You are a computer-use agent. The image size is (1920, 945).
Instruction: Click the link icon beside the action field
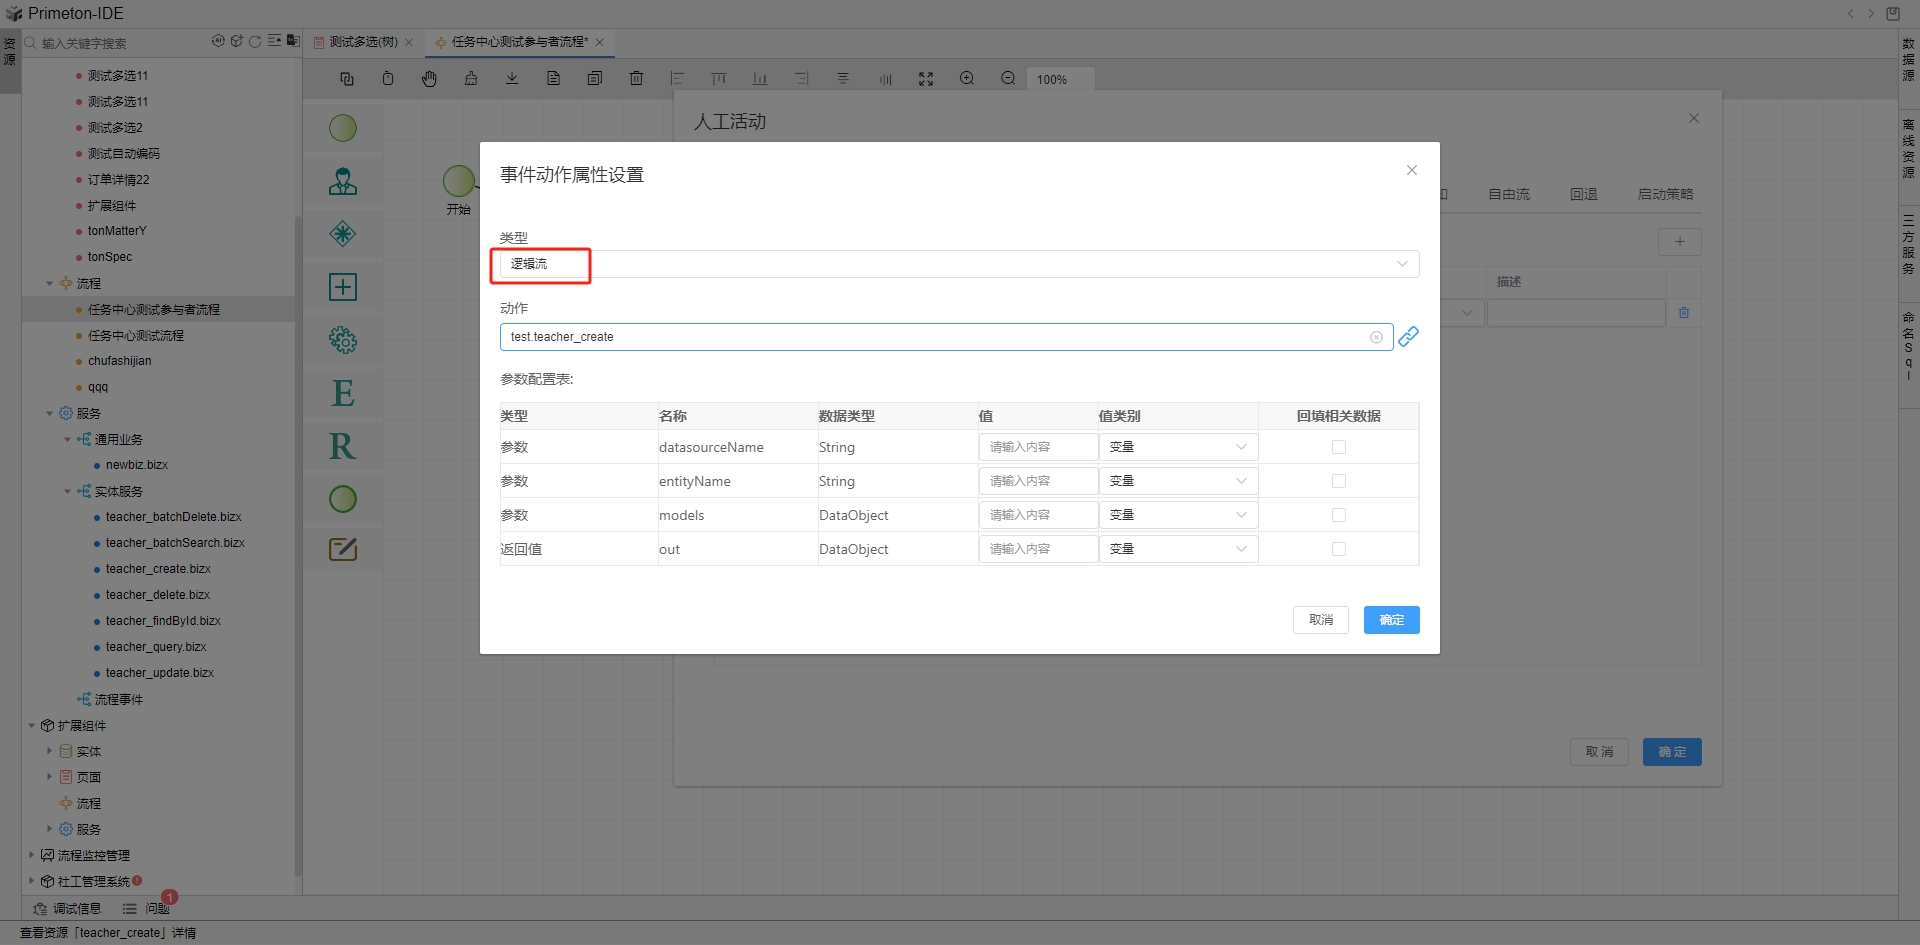tap(1408, 337)
